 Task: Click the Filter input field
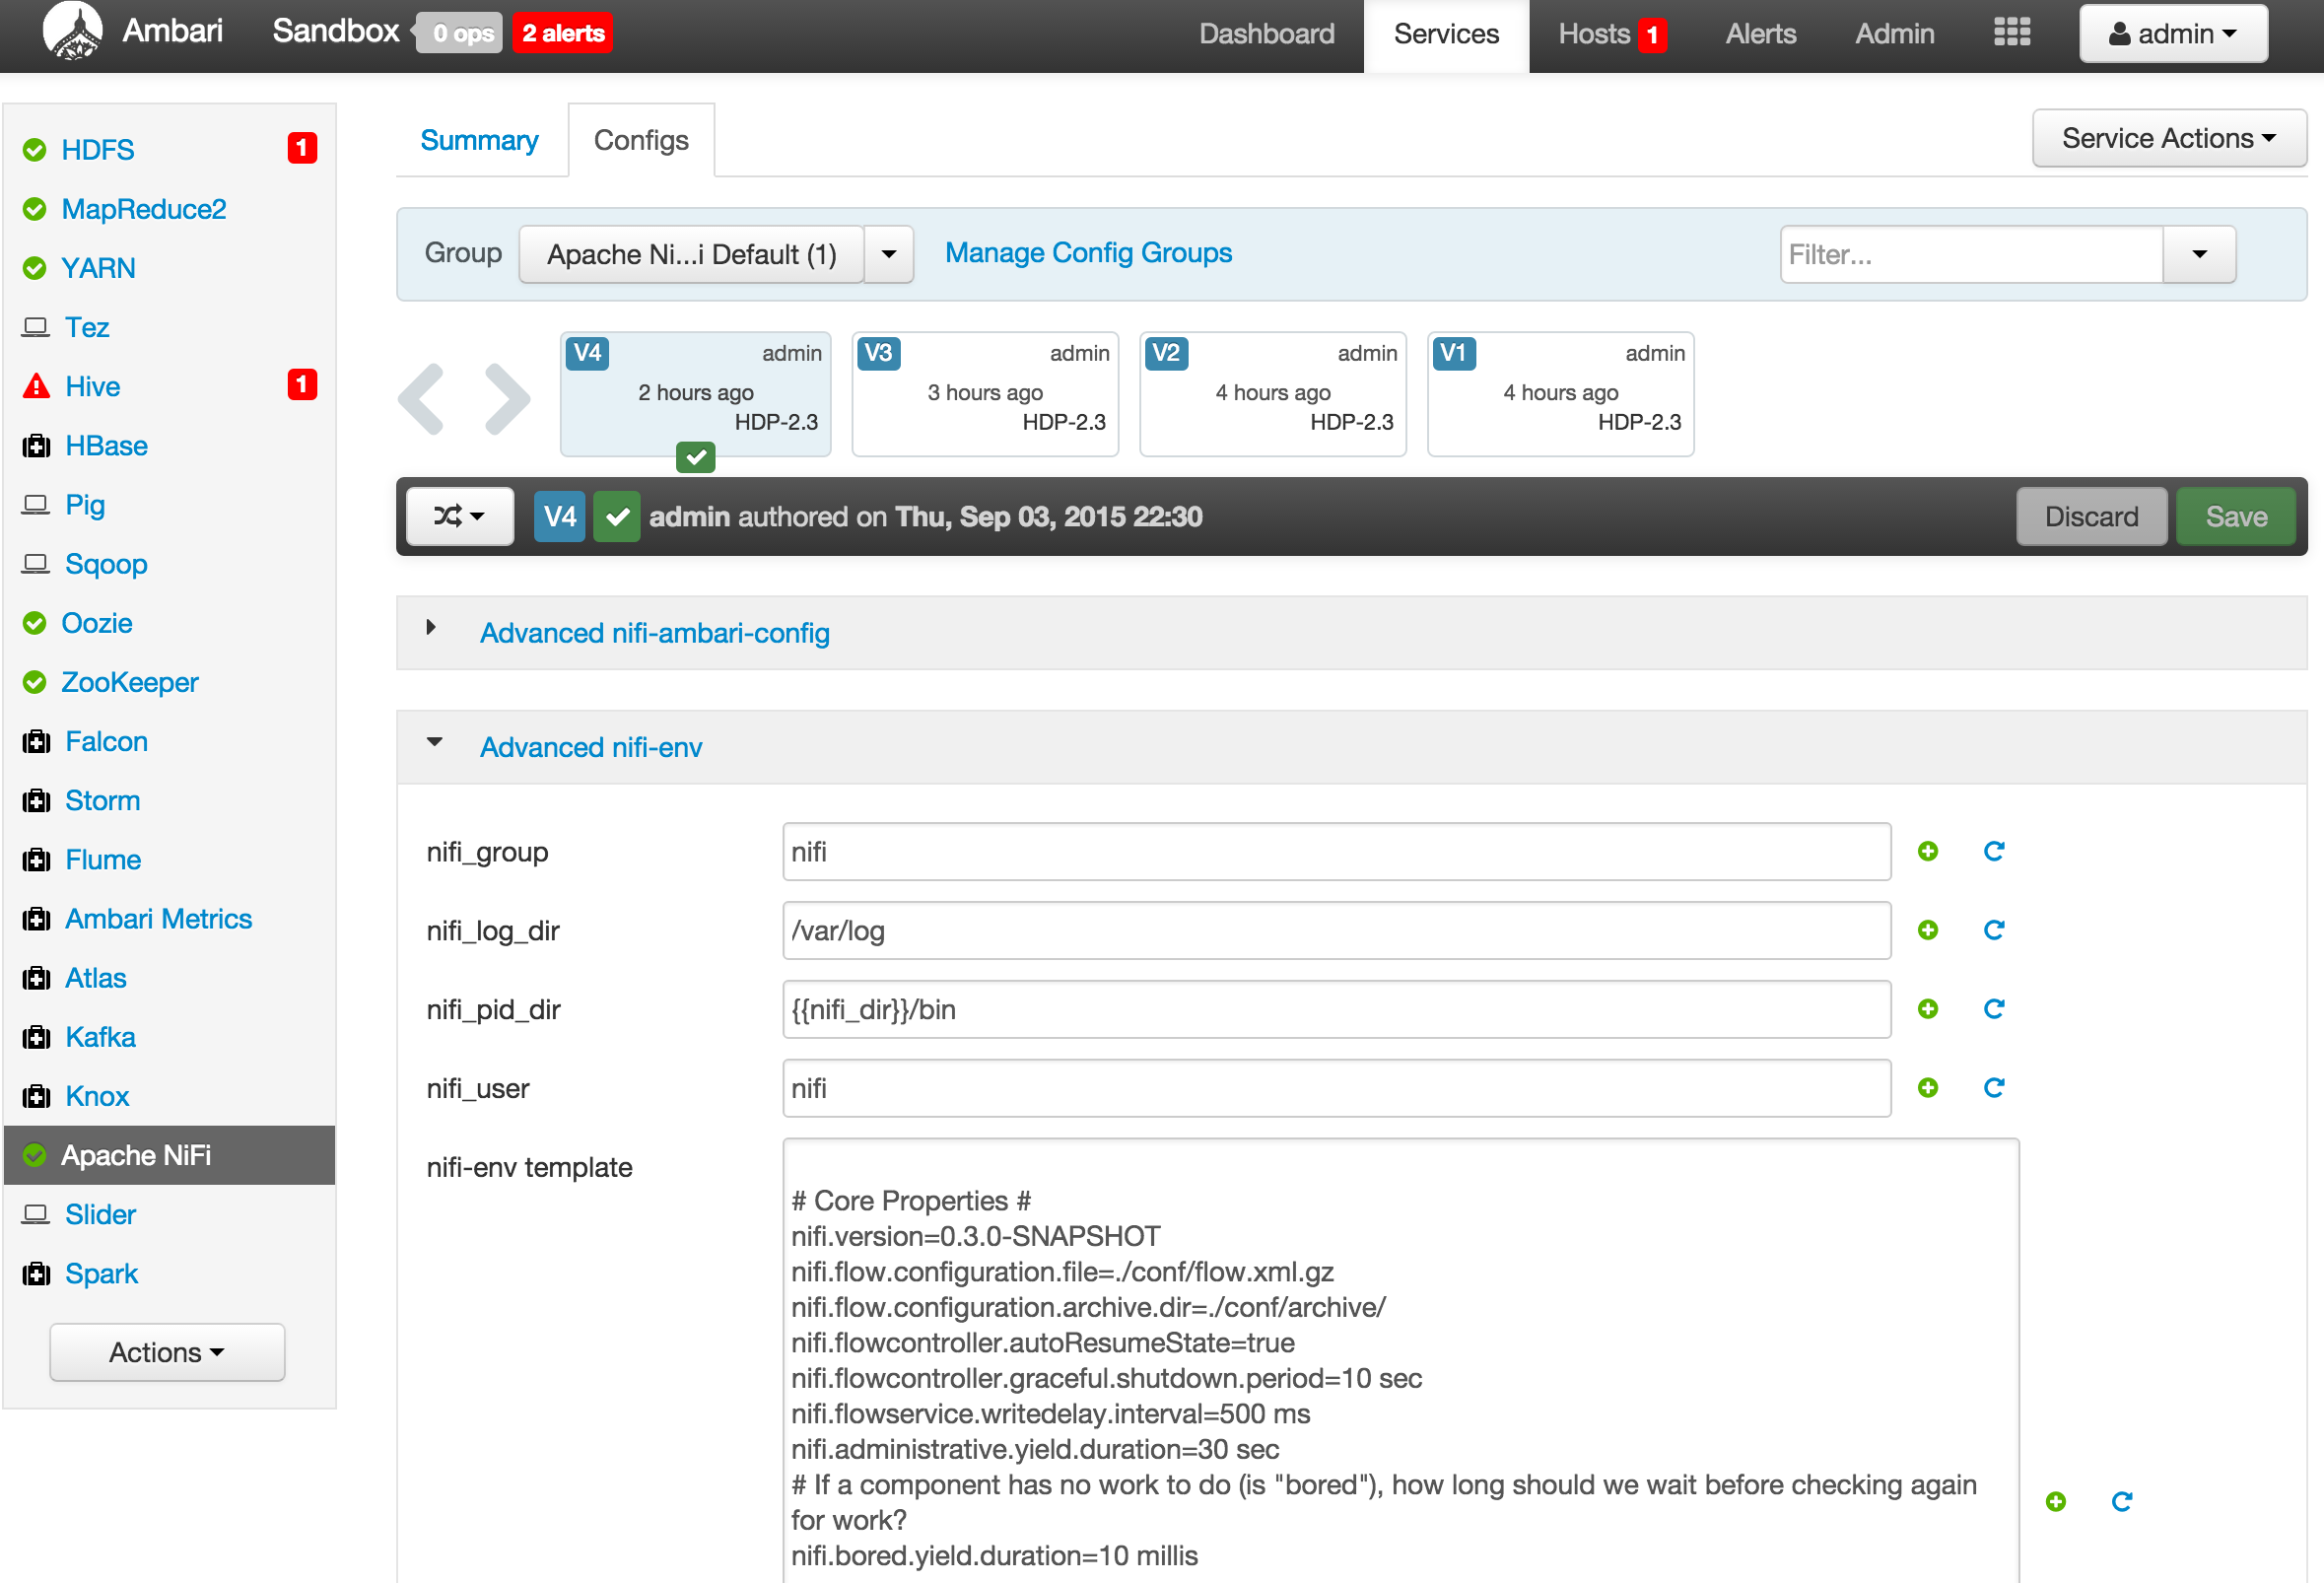1970,254
